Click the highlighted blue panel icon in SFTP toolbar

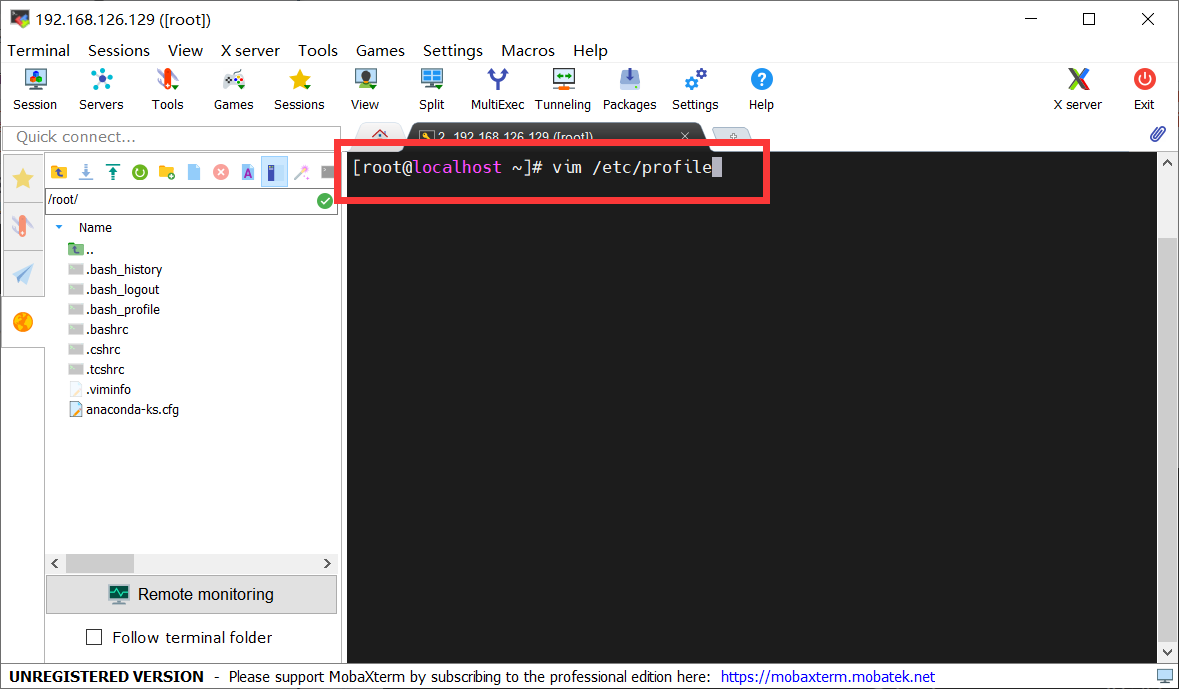coord(274,172)
